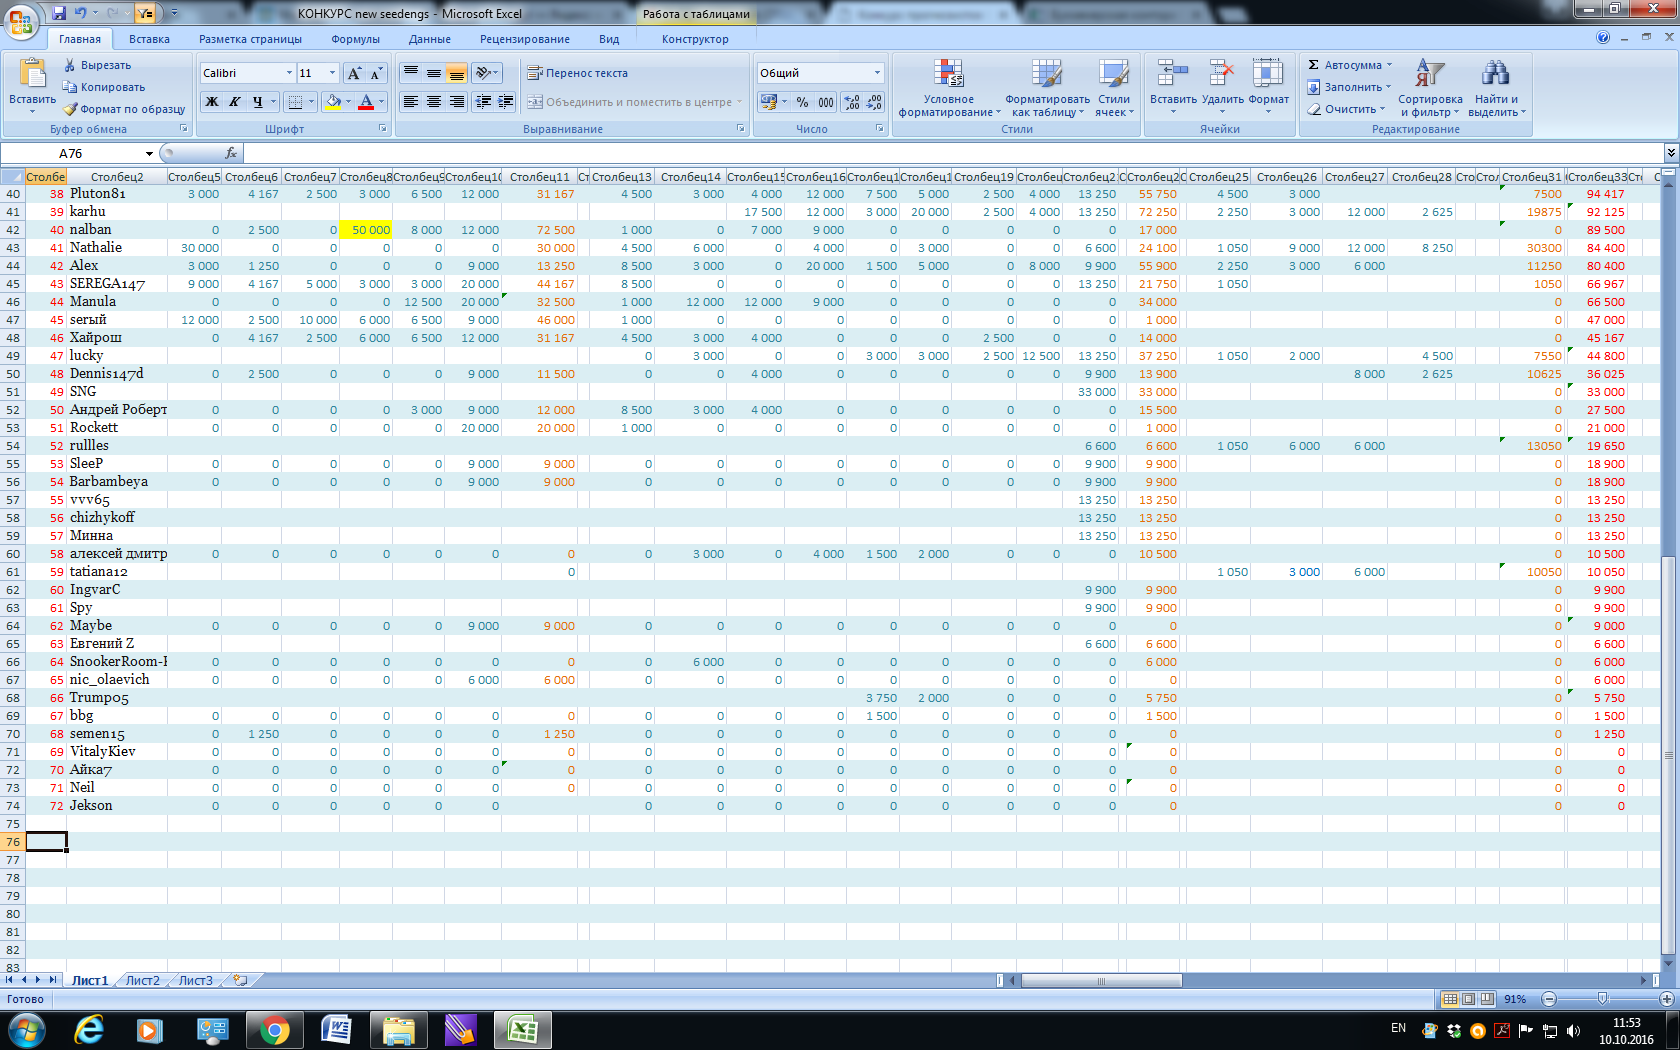Open the Name Box dropdown arrow
The height and width of the screenshot is (1050, 1680).
point(149,154)
